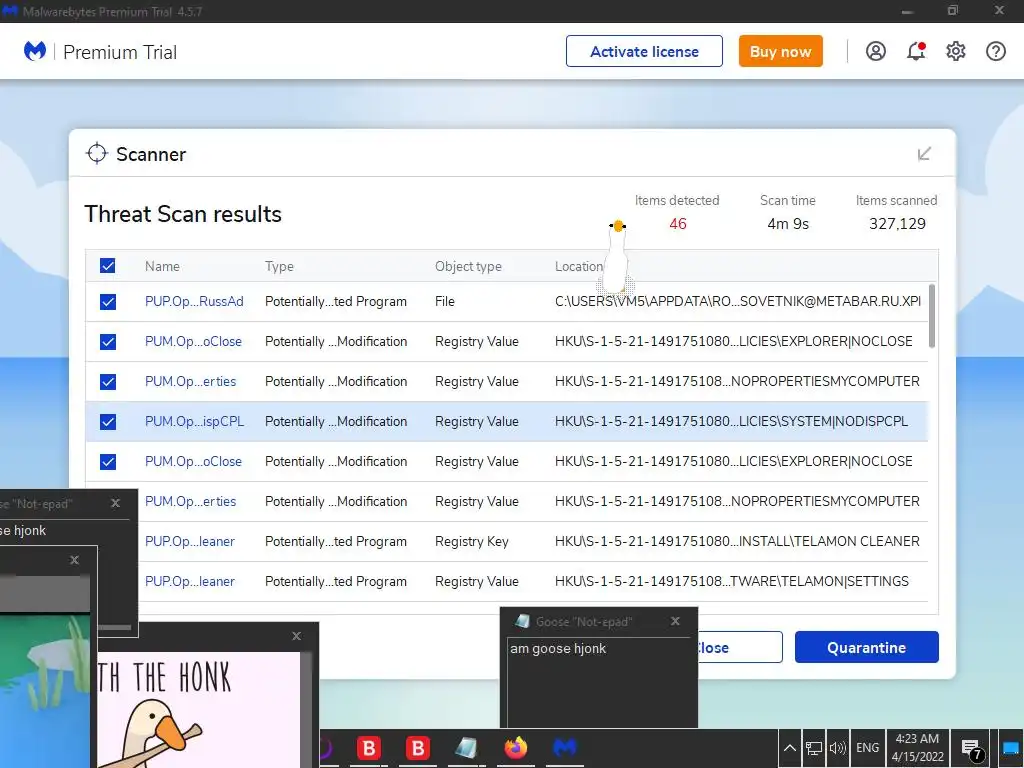Click the Threat Scan results heading
This screenshot has width=1024, height=768.
(183, 214)
